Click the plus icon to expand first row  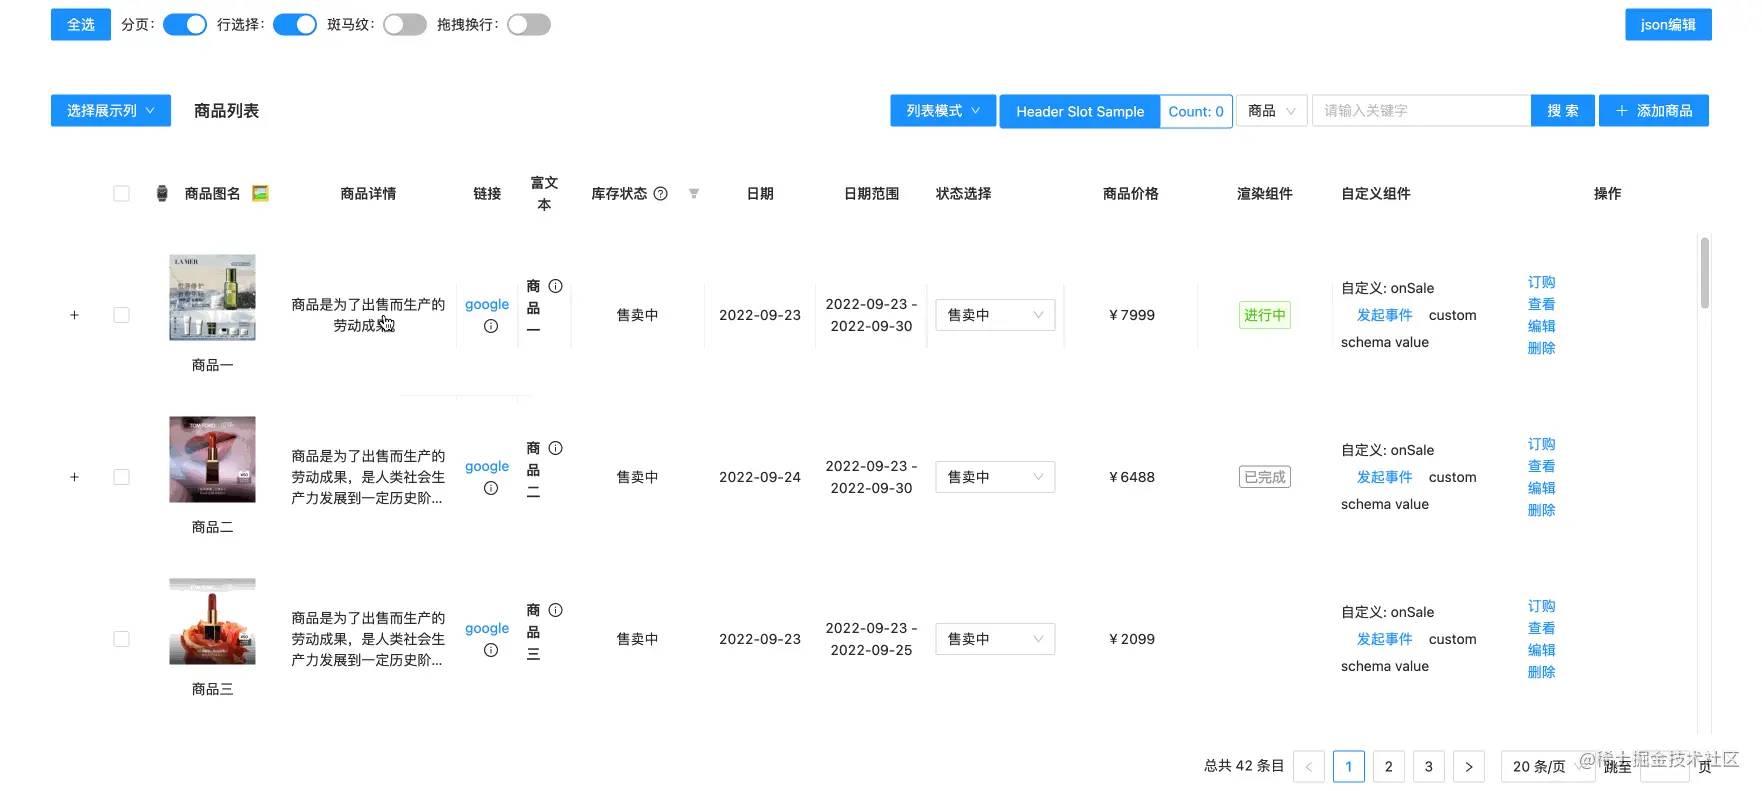pos(74,315)
